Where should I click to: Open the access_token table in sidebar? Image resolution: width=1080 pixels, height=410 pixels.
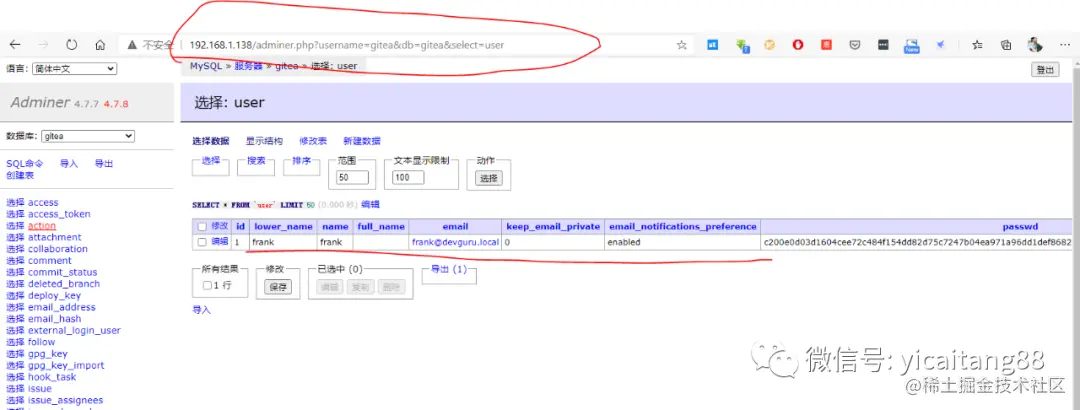tap(59, 214)
